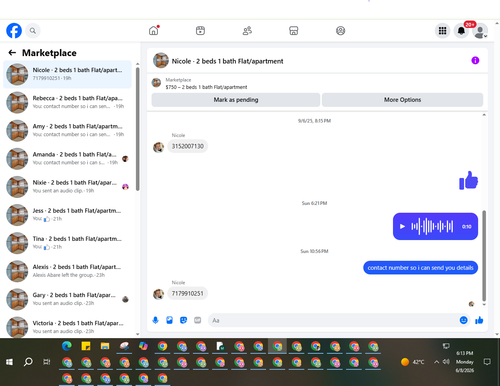Click the voice message waveform
500x386 pixels.
[432, 226]
